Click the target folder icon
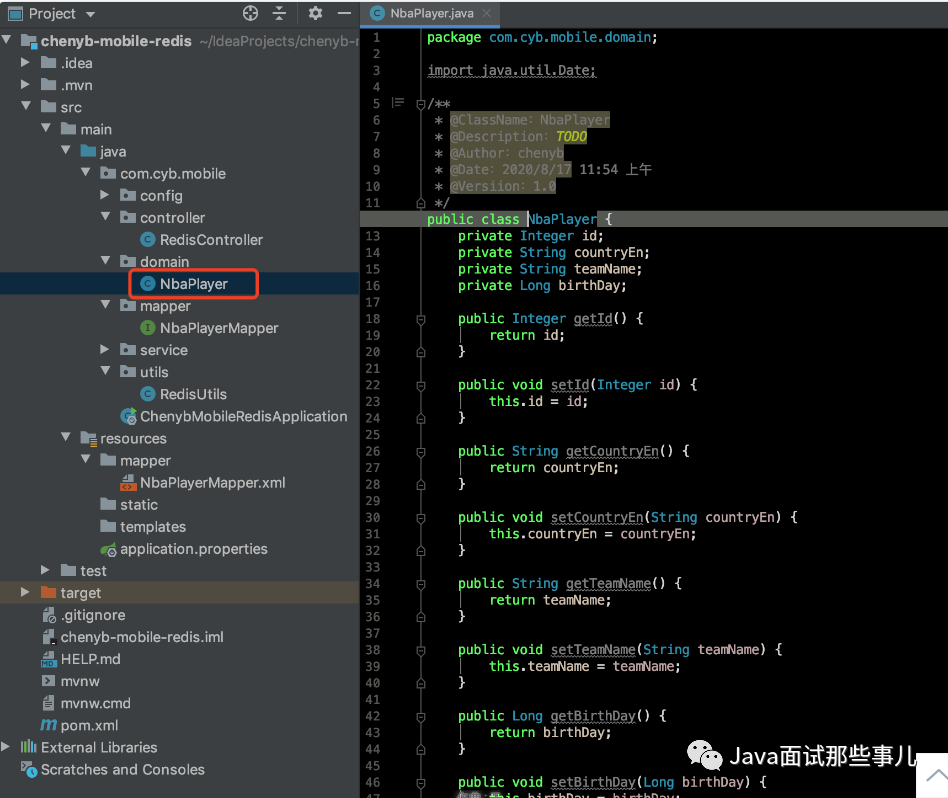This screenshot has width=948, height=798. coord(48,592)
